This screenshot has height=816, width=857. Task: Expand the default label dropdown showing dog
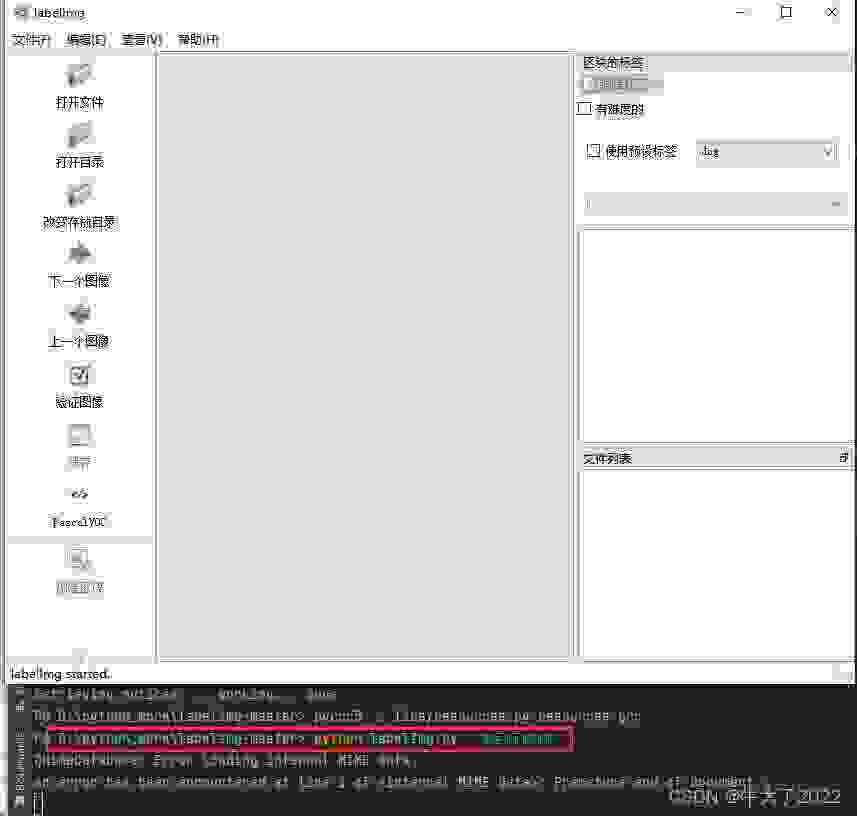pos(766,152)
